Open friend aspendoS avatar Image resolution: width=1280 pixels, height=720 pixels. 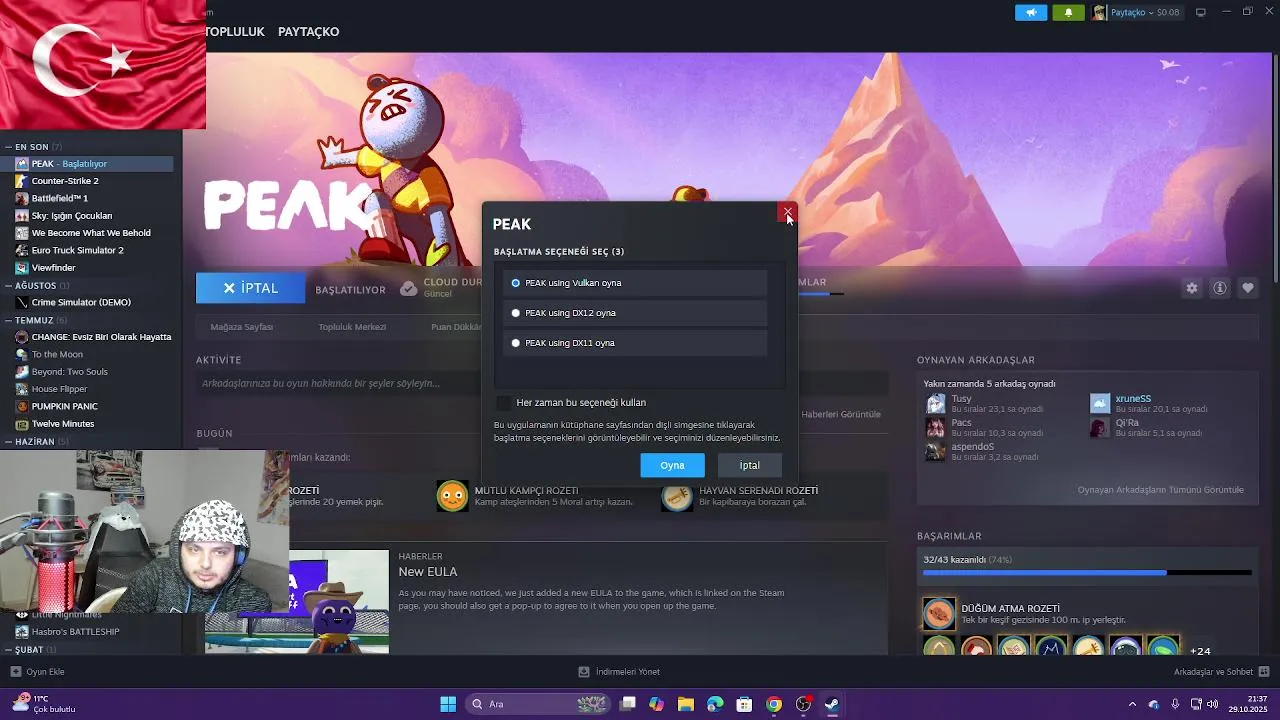tap(935, 451)
